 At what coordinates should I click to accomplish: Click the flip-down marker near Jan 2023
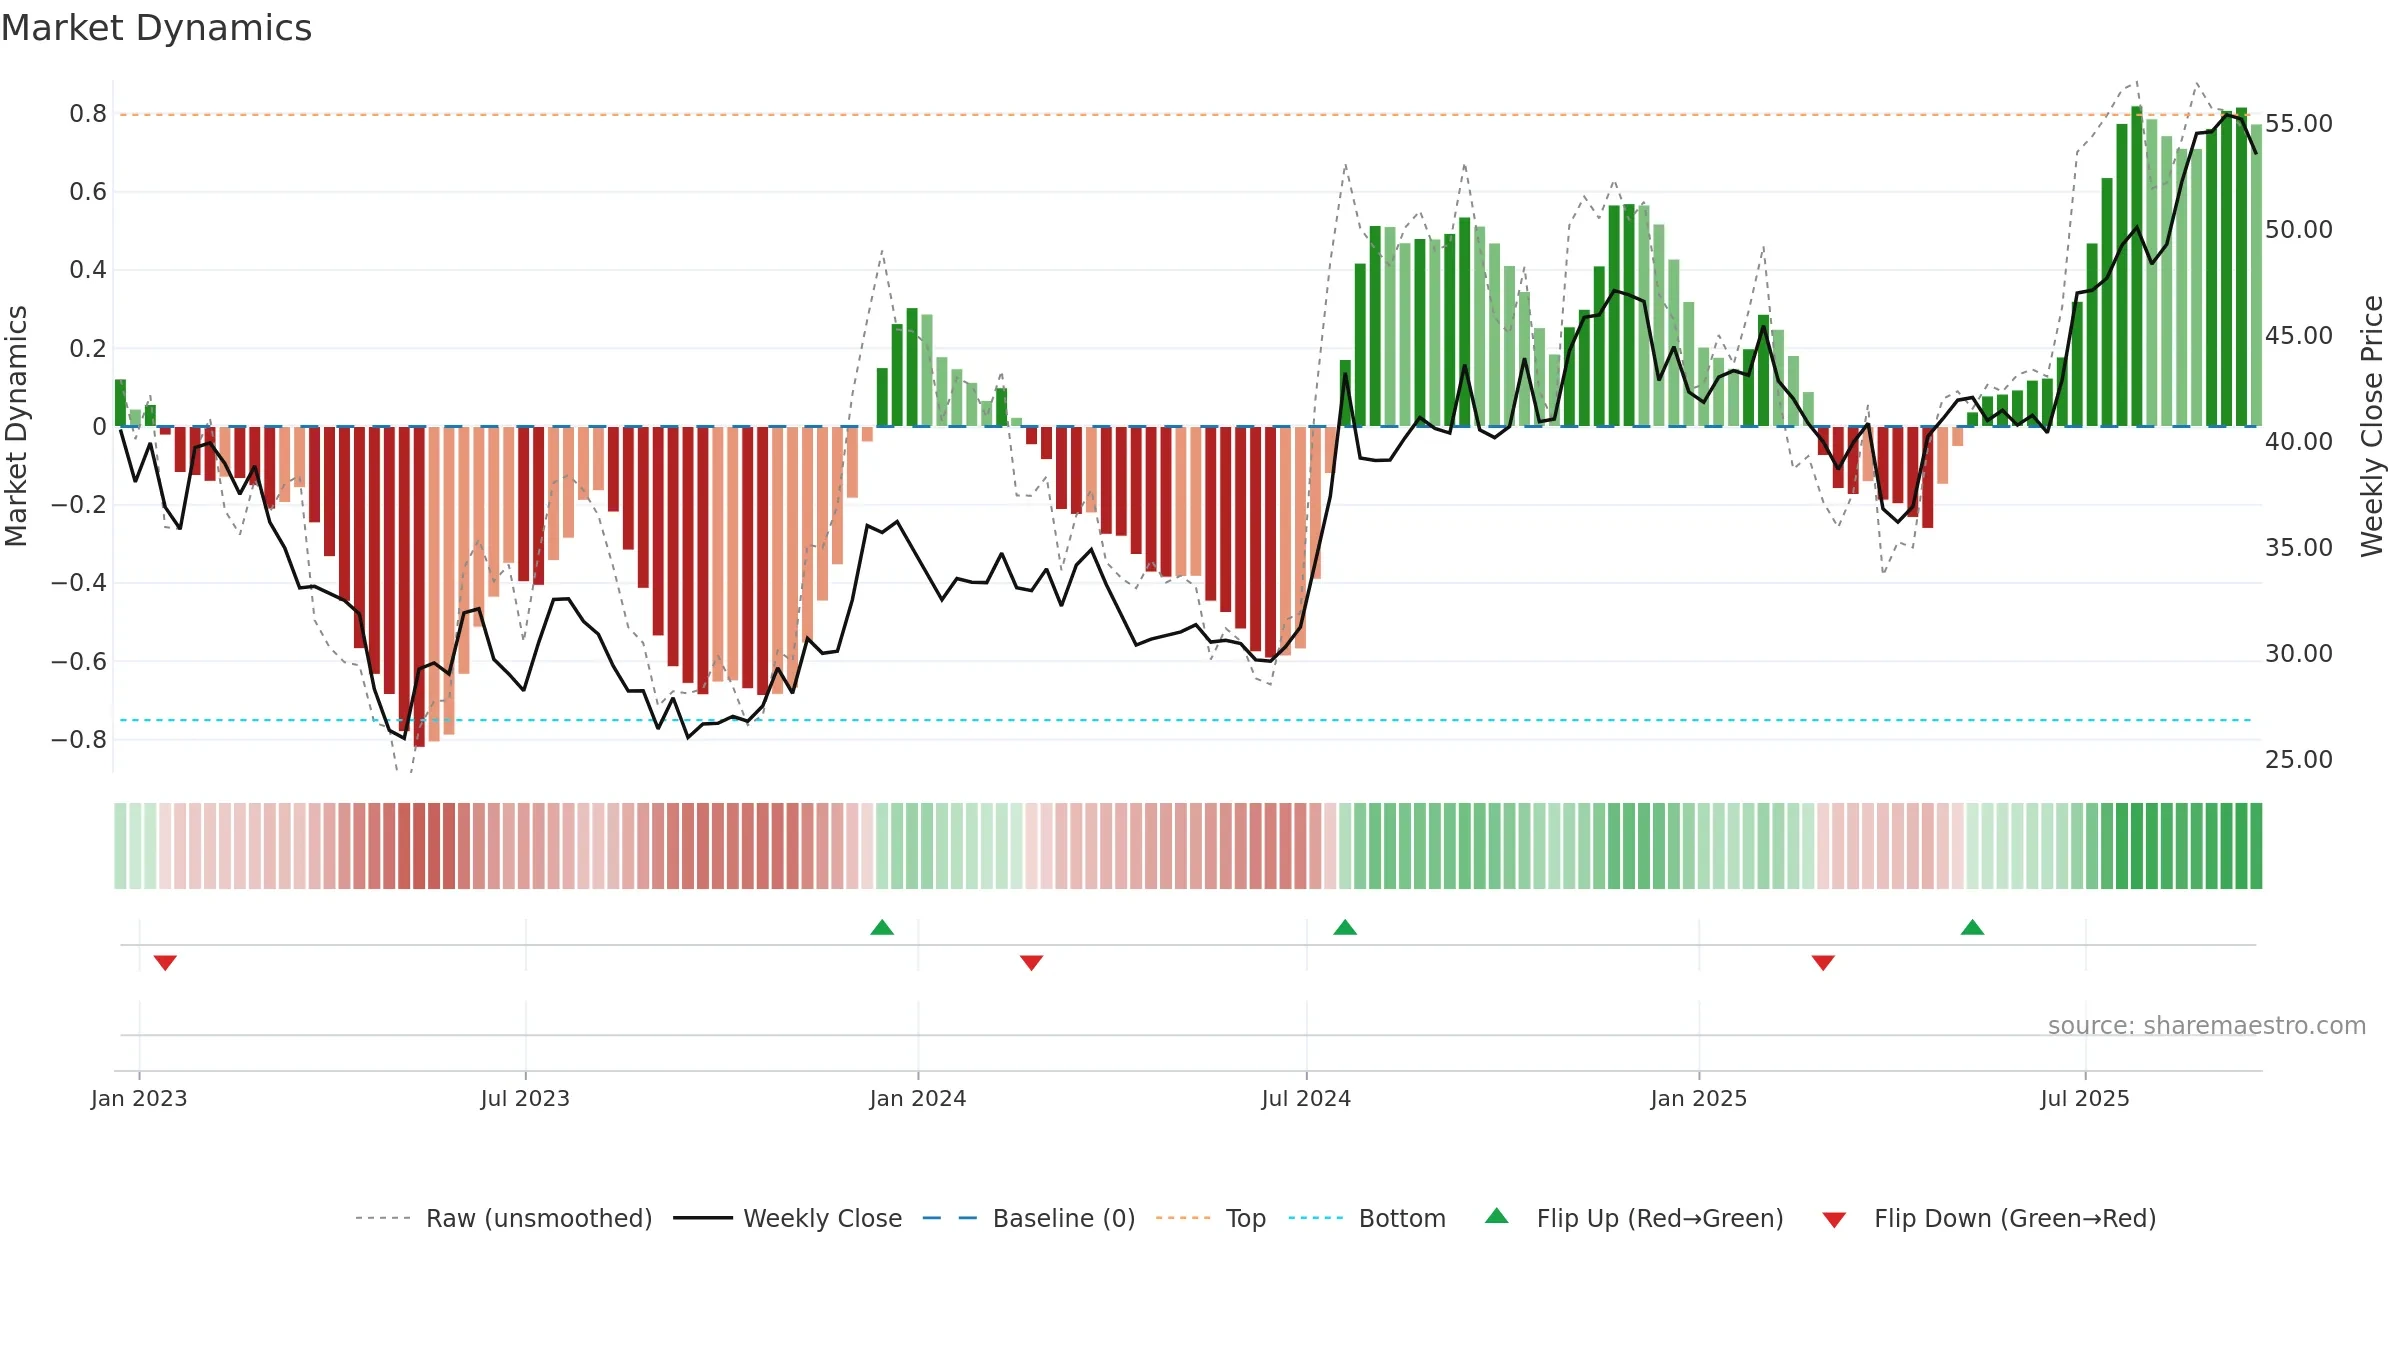(165, 962)
